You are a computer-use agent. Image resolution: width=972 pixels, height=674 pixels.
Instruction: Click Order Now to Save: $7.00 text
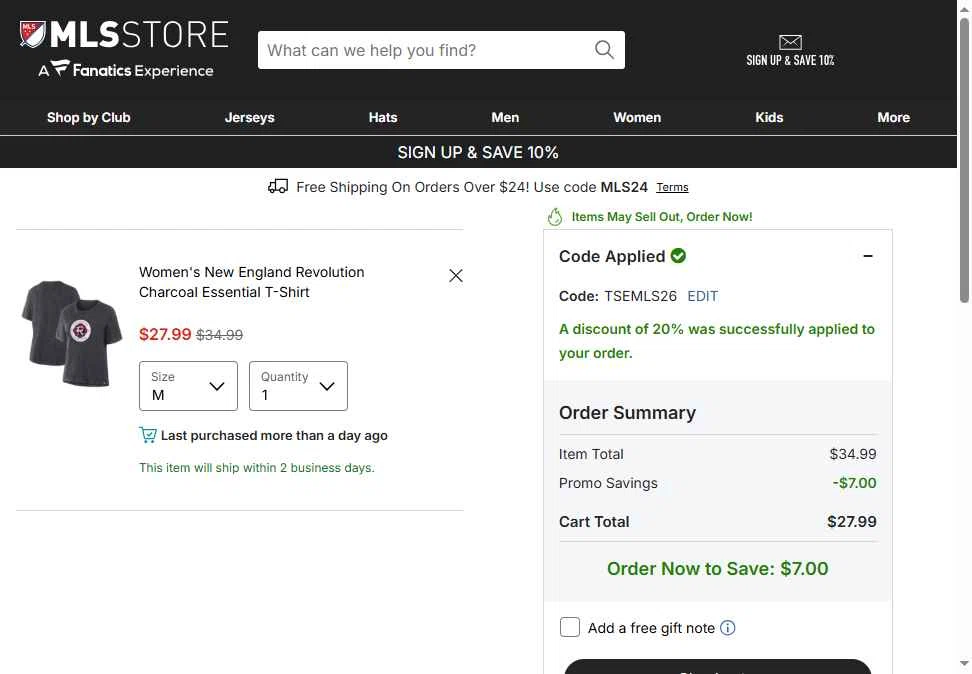717,569
